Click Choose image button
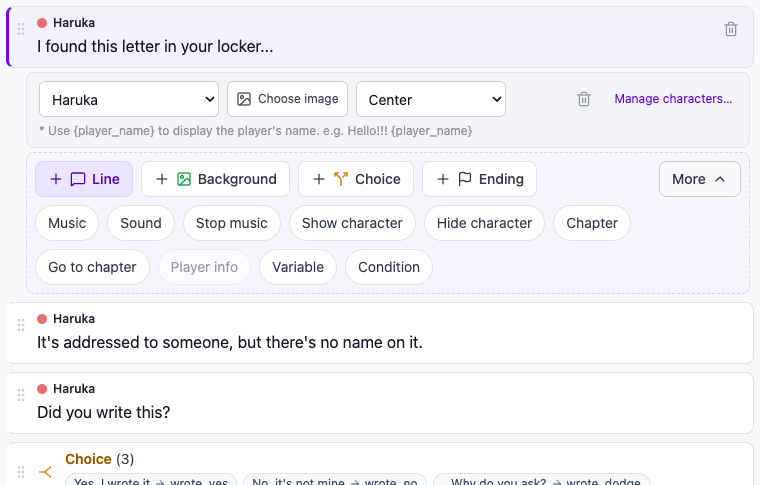760x485 pixels. click(x=287, y=99)
